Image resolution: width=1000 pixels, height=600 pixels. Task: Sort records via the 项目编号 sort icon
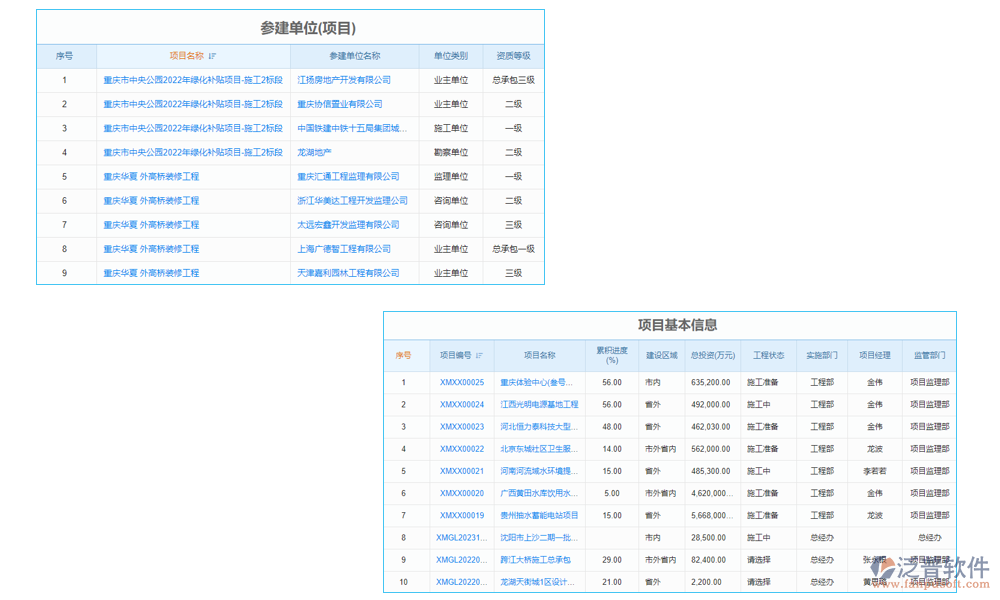[477, 356]
